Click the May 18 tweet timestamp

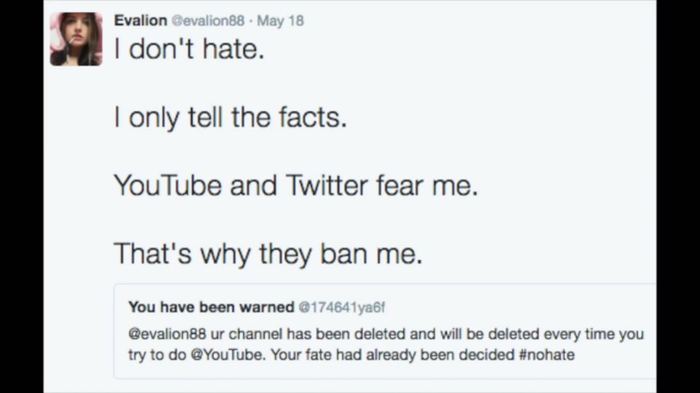point(280,21)
